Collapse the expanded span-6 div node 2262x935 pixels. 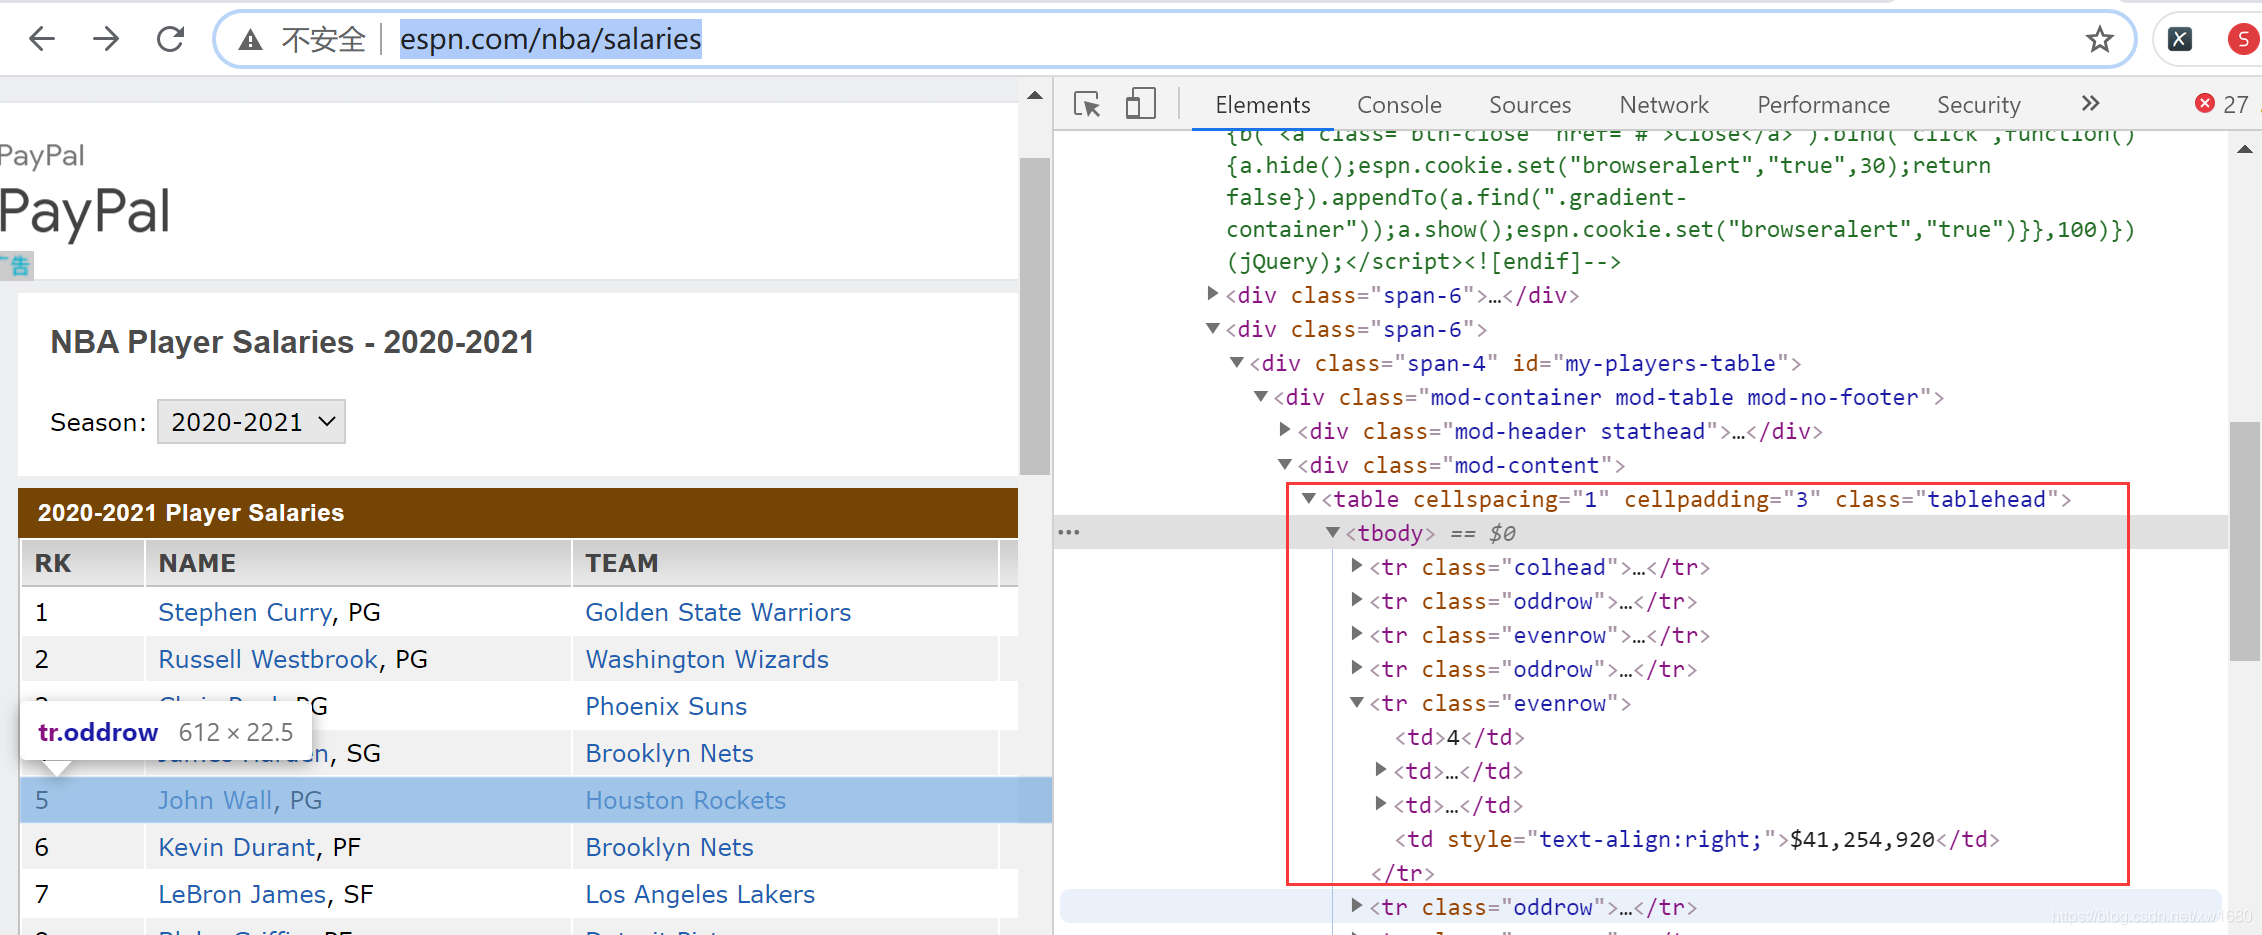point(1213,328)
